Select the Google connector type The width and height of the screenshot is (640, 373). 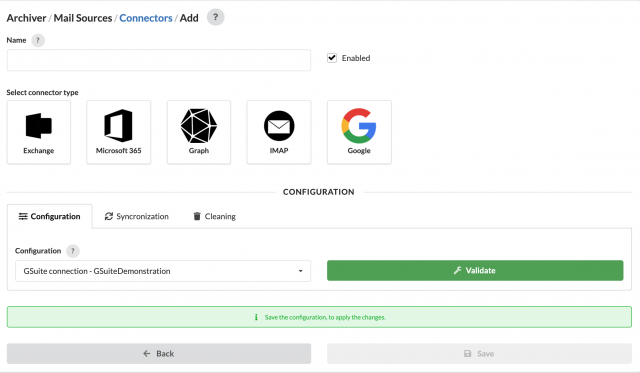[x=359, y=132]
